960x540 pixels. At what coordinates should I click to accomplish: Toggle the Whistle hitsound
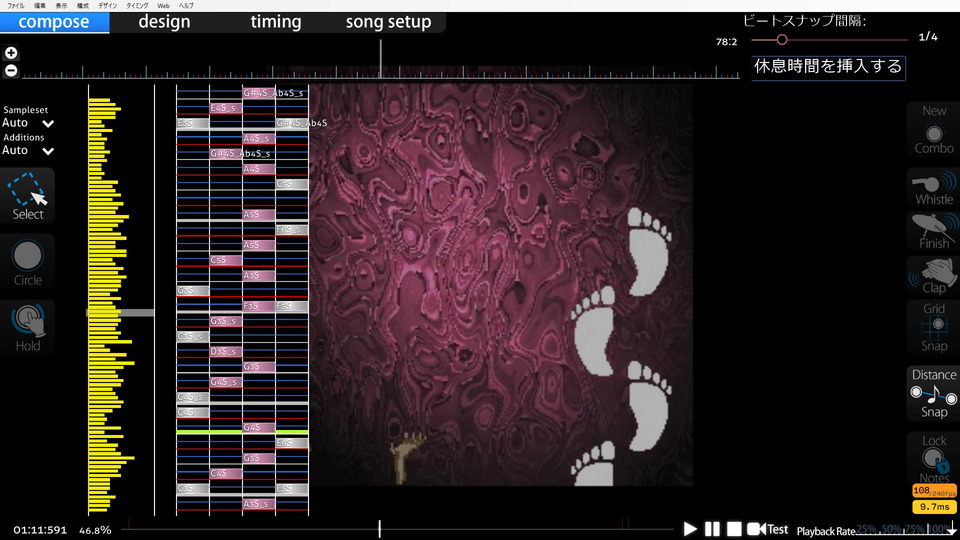[934, 188]
